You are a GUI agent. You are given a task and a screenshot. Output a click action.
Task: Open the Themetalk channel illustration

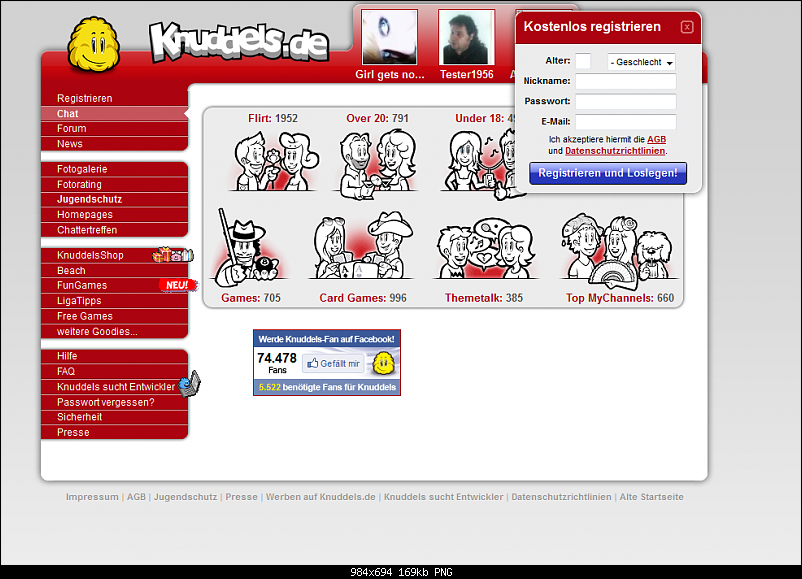[x=485, y=248]
